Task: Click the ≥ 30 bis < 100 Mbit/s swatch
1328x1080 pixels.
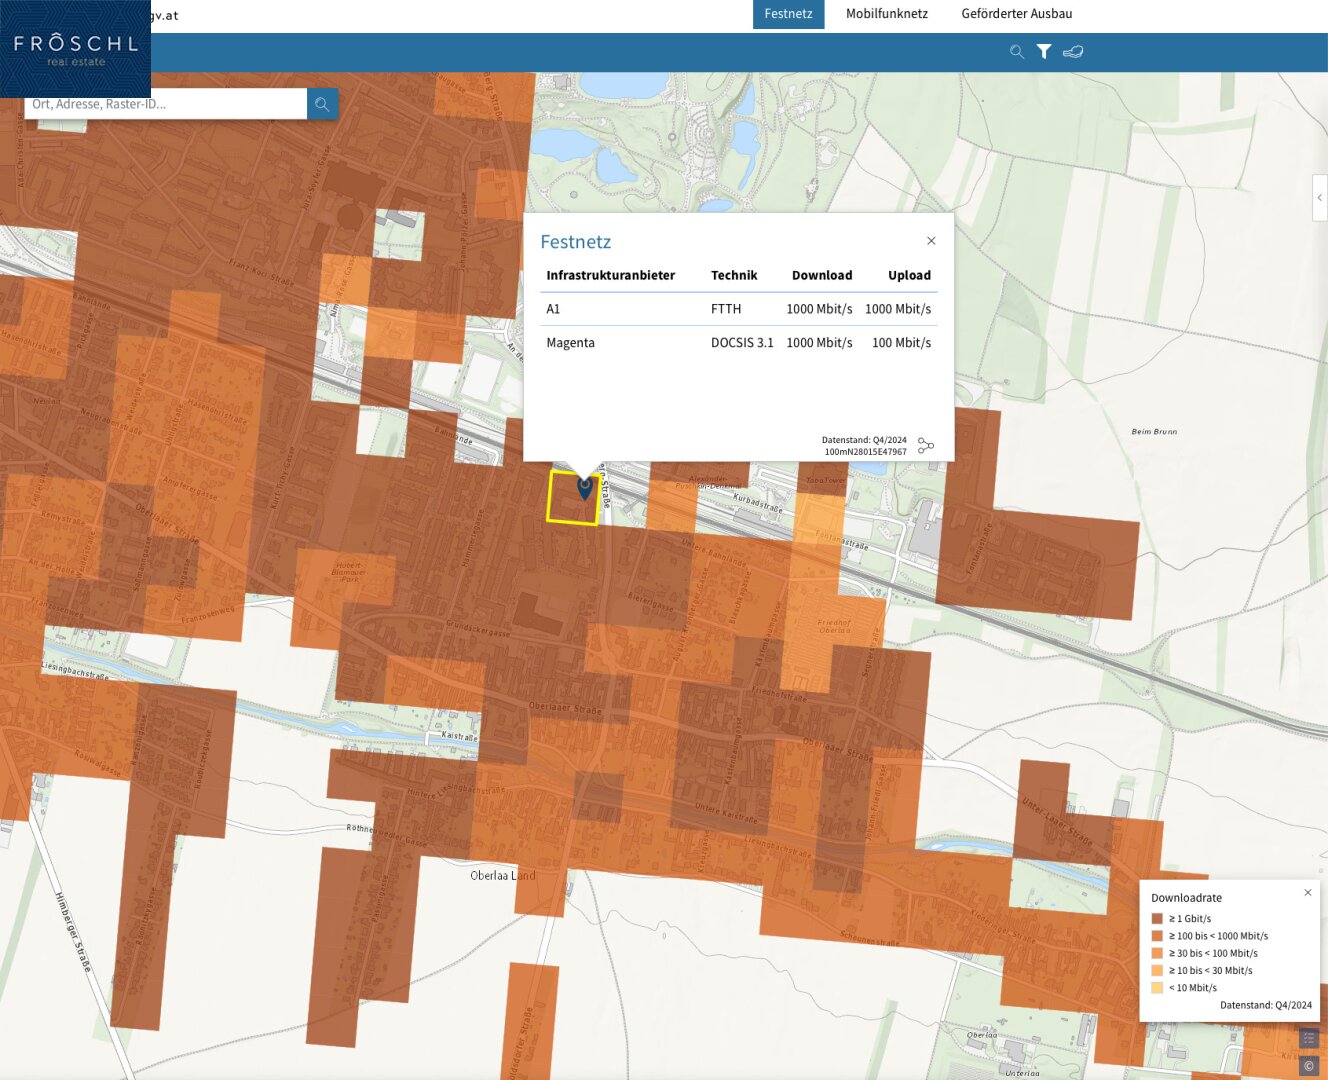Action: point(1157,953)
